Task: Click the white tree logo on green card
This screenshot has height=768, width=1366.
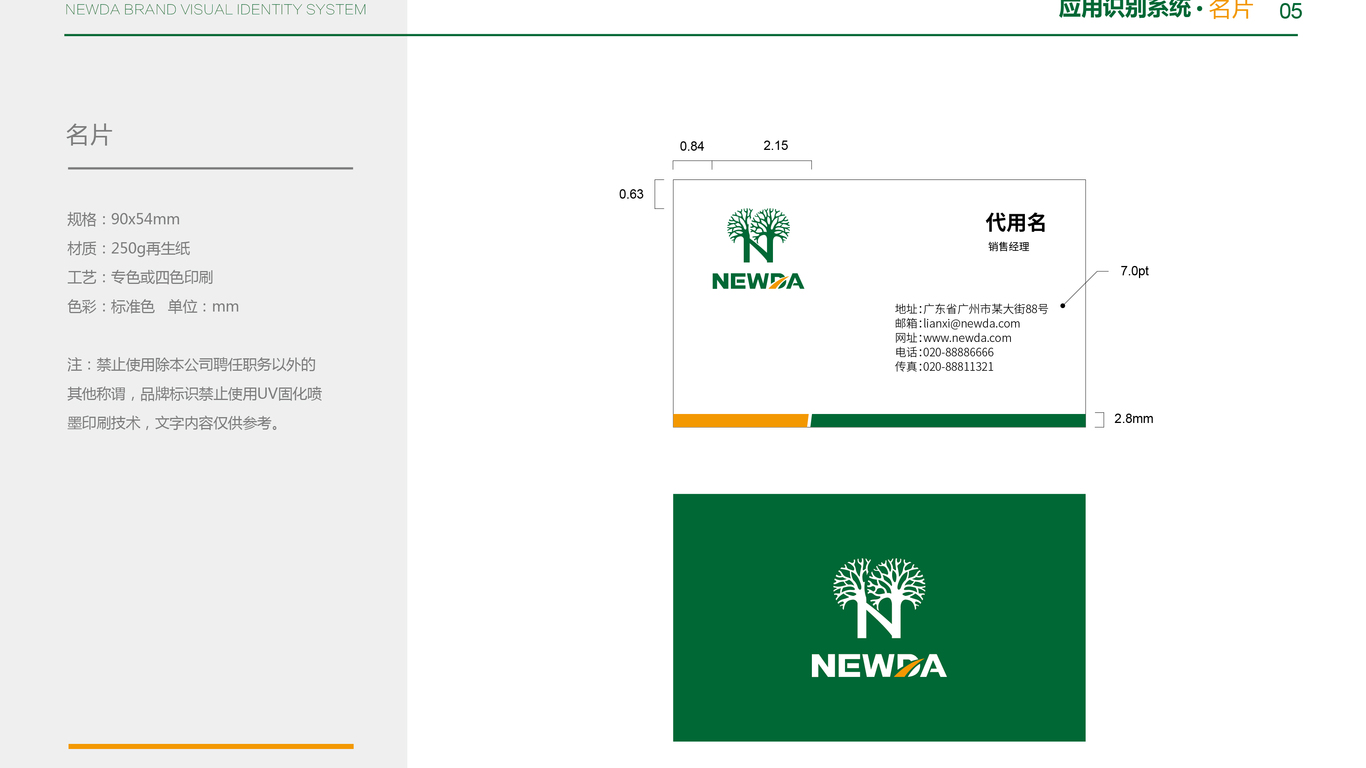Action: [879, 598]
